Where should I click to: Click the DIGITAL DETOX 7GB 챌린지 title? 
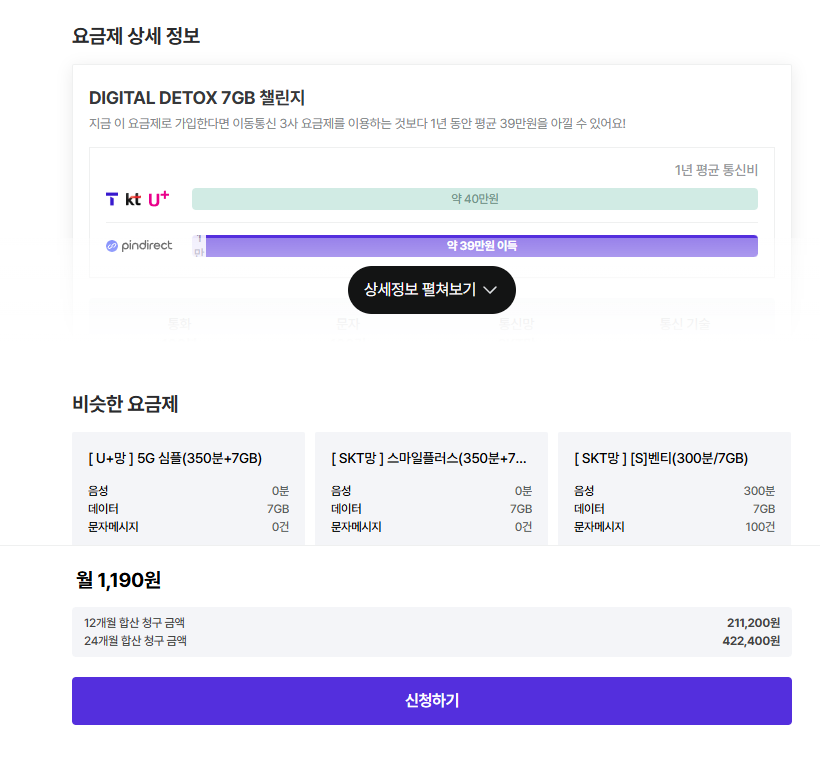[x=197, y=98]
